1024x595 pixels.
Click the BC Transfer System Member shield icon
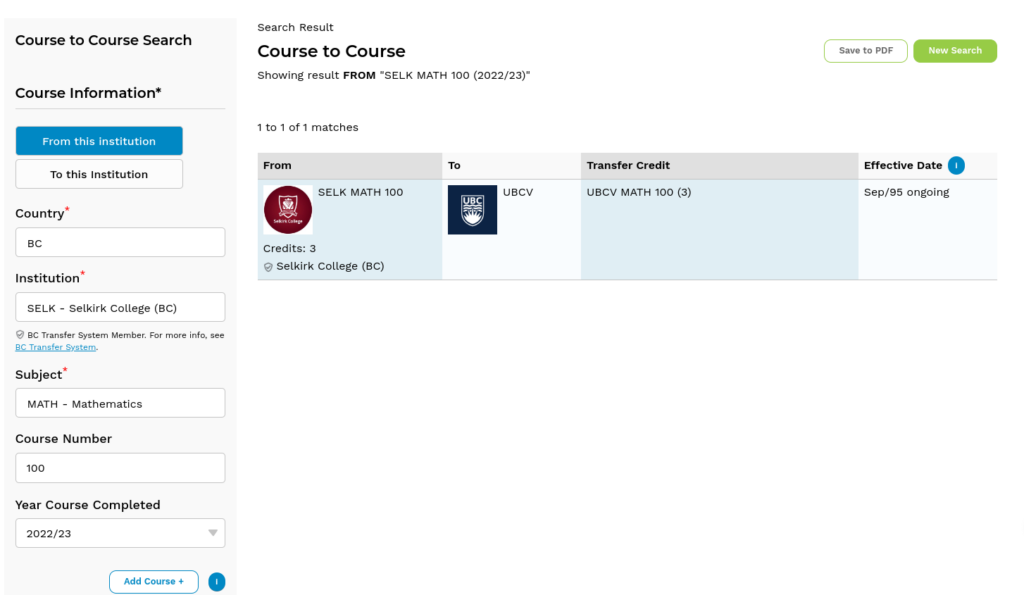point(20,335)
